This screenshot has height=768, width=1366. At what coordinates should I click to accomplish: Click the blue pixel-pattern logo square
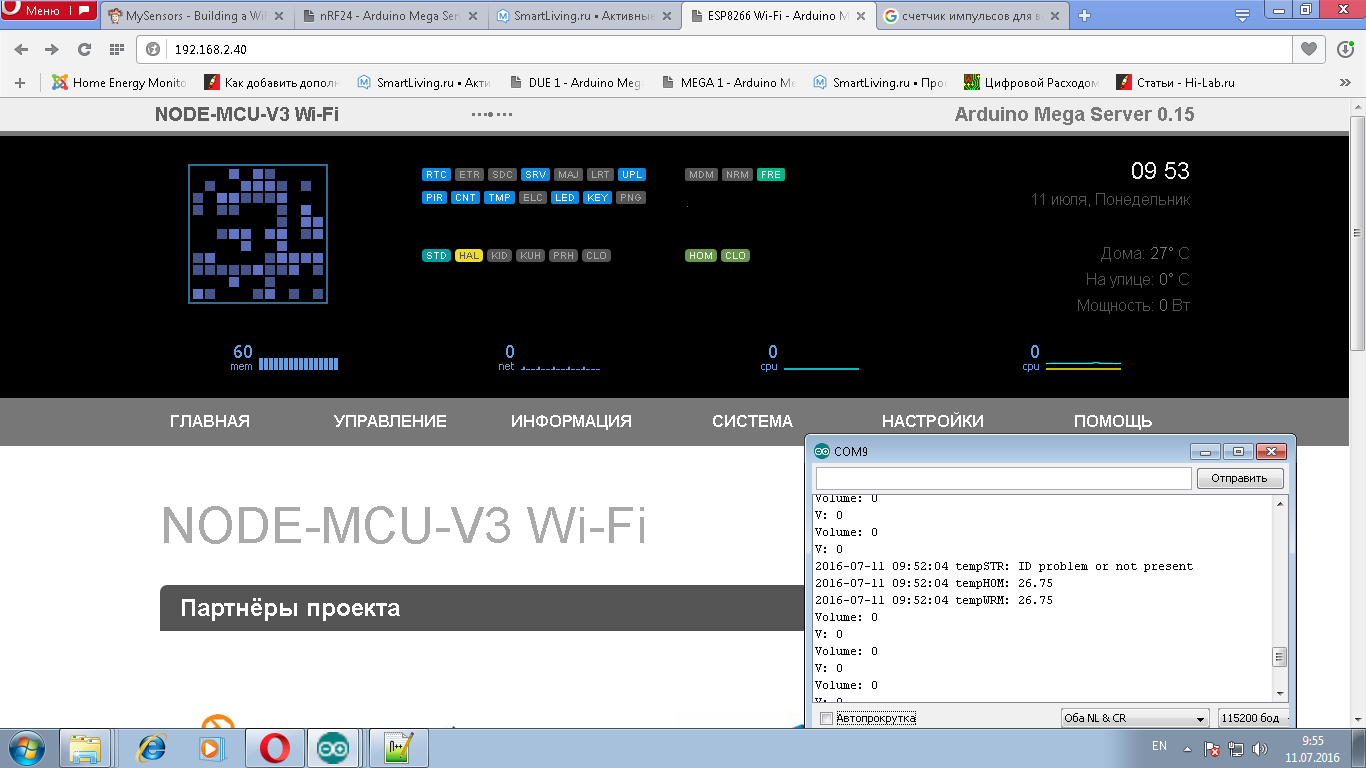click(x=258, y=234)
